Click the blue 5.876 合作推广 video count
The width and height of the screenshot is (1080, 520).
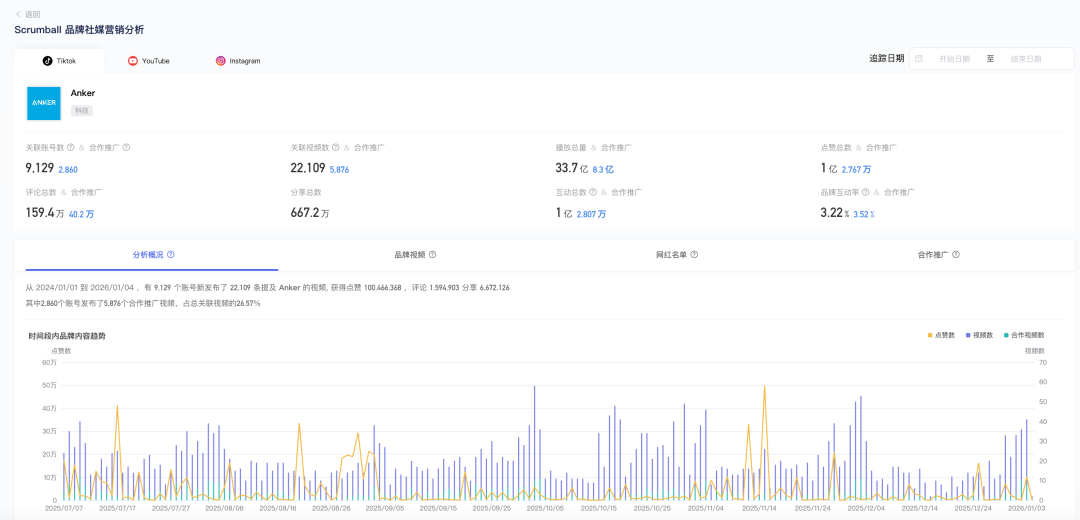click(x=339, y=170)
